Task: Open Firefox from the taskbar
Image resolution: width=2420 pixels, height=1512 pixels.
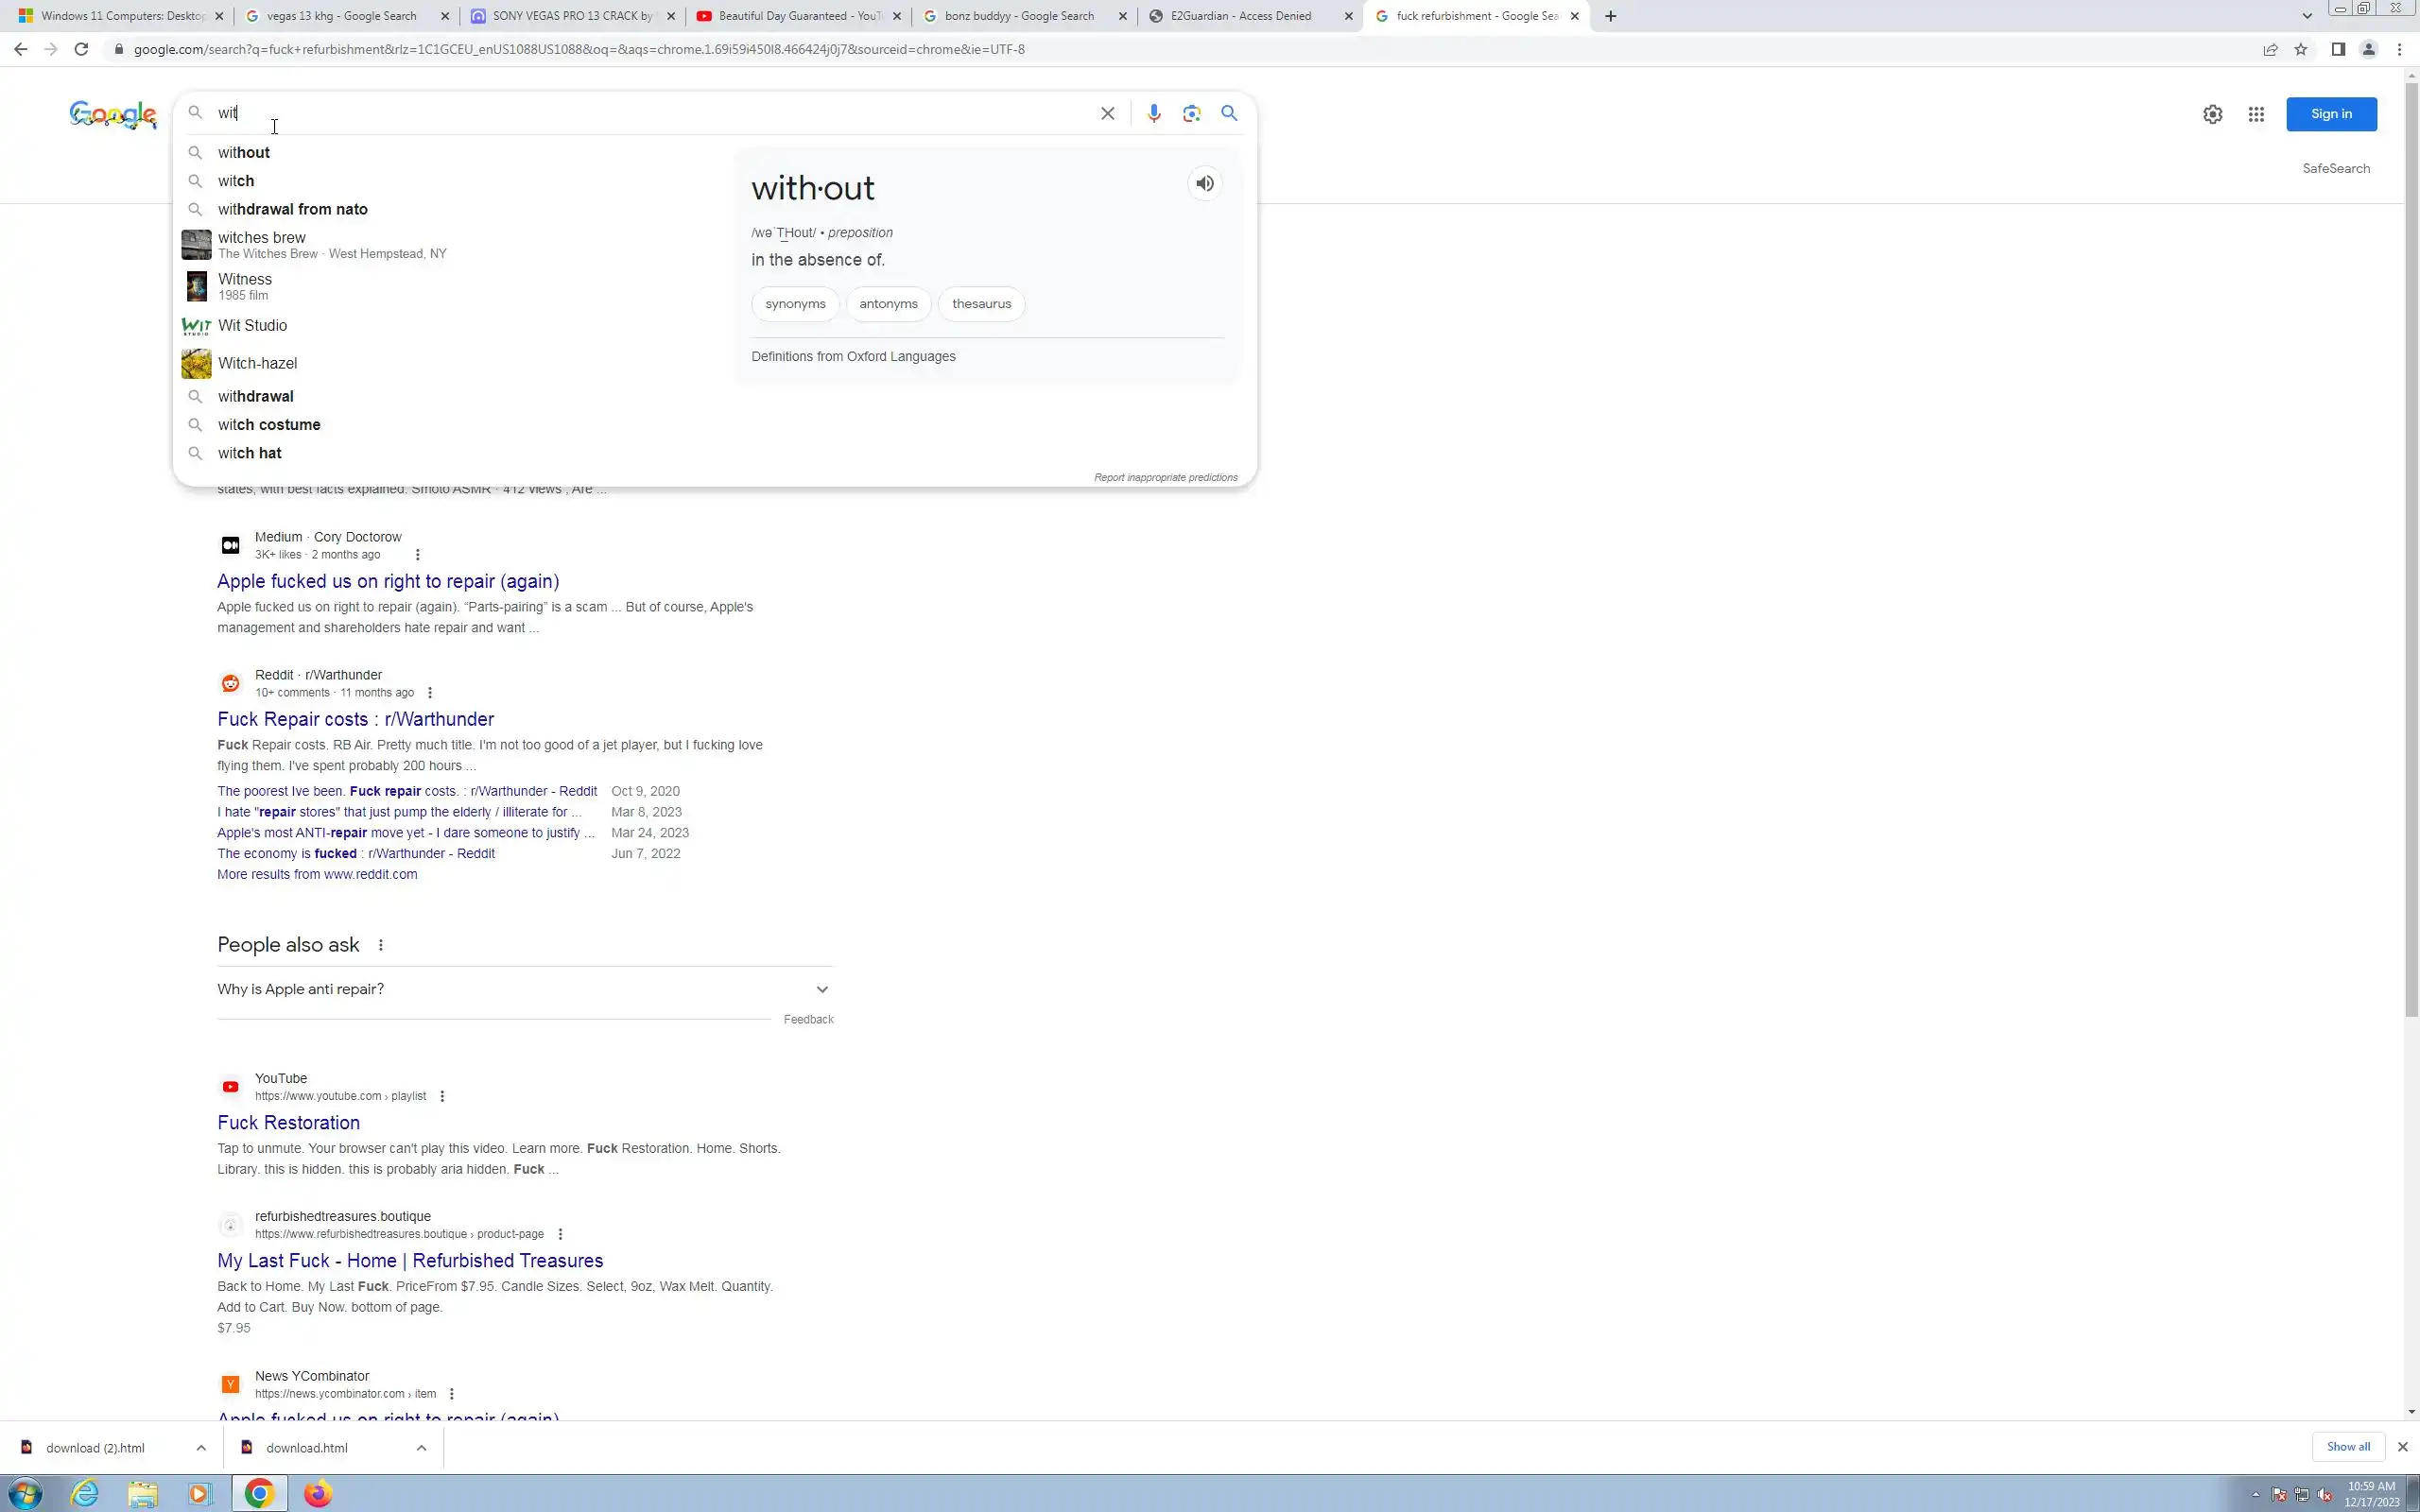Action: pyautogui.click(x=318, y=1493)
